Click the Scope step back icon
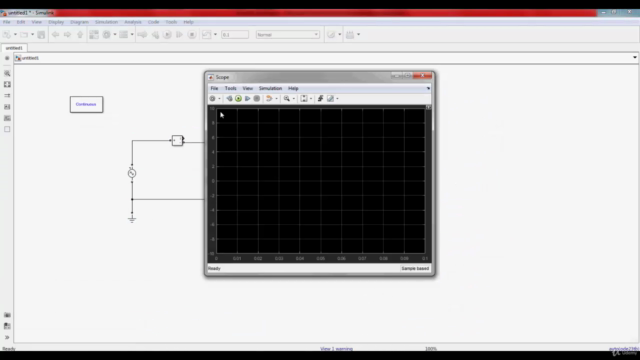640x360 pixels. coord(229,98)
